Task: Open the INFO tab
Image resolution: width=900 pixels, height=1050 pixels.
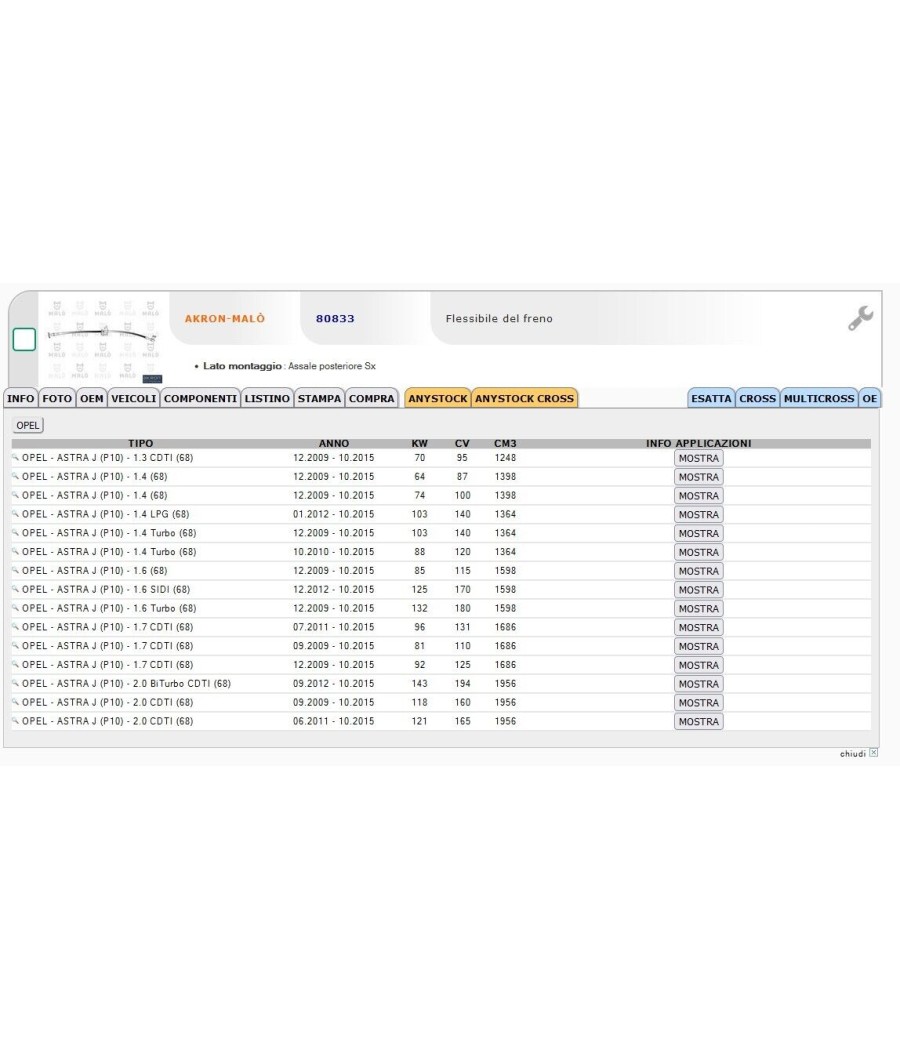Action: [21, 398]
